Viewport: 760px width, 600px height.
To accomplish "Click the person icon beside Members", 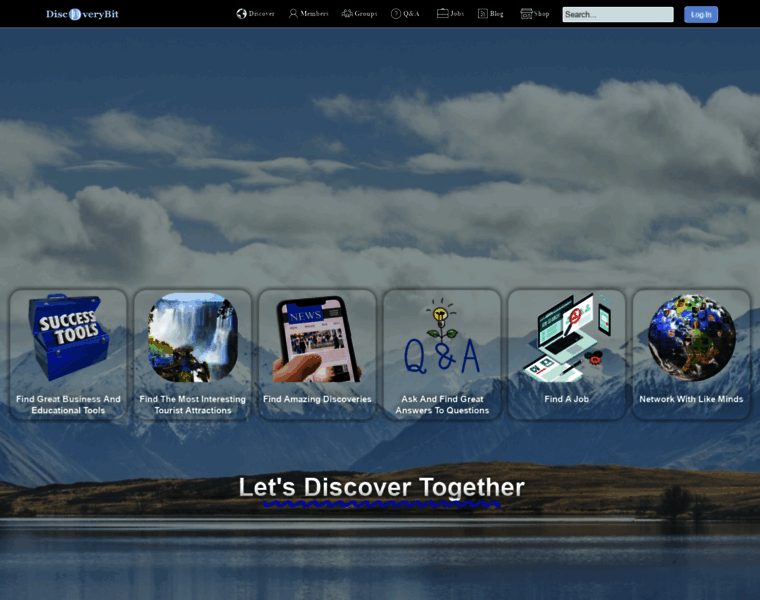I will [293, 14].
